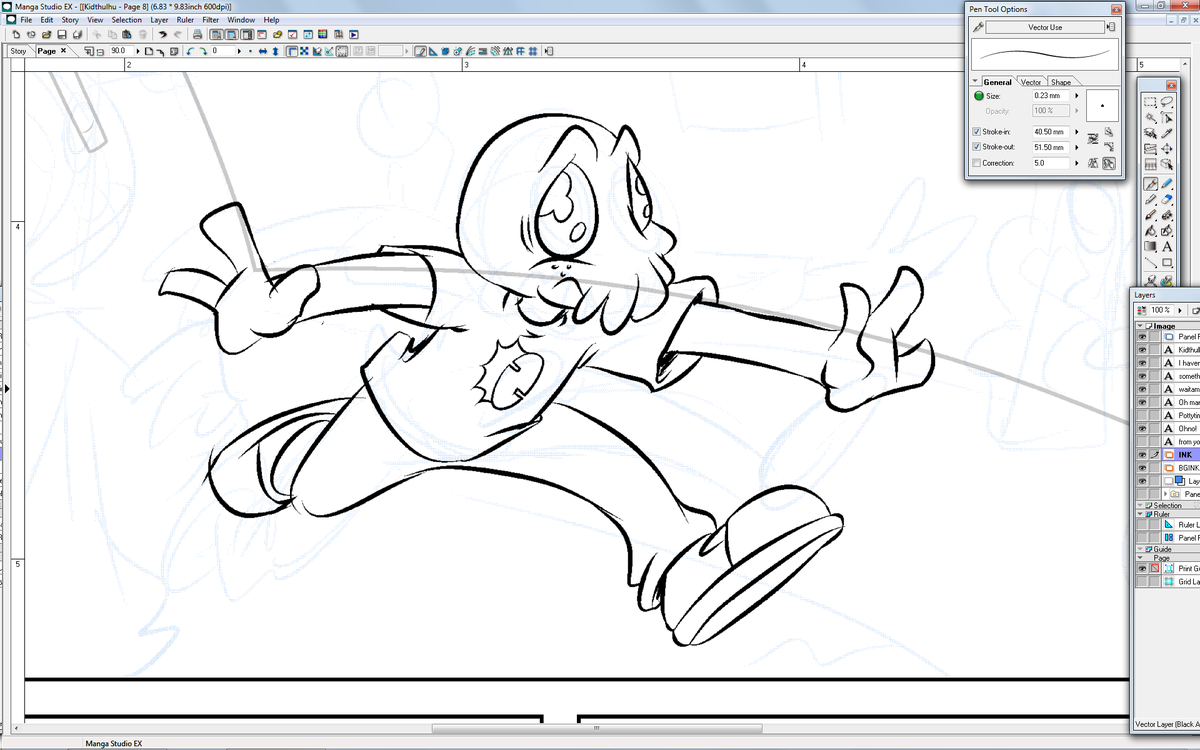The height and width of the screenshot is (750, 1200).
Task: Click the flip vertical double-arrow icon
Action: (276, 51)
